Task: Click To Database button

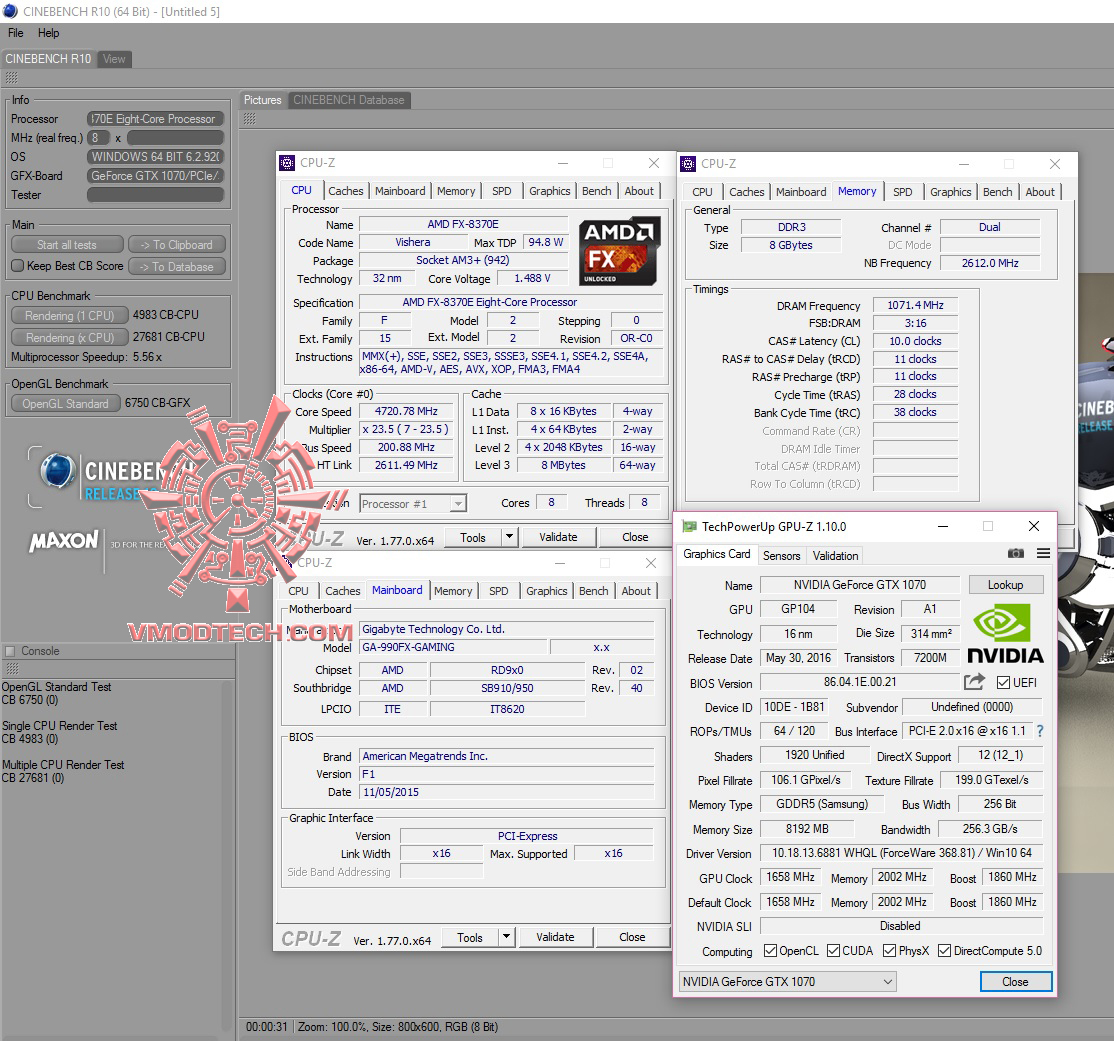Action: coord(177,266)
